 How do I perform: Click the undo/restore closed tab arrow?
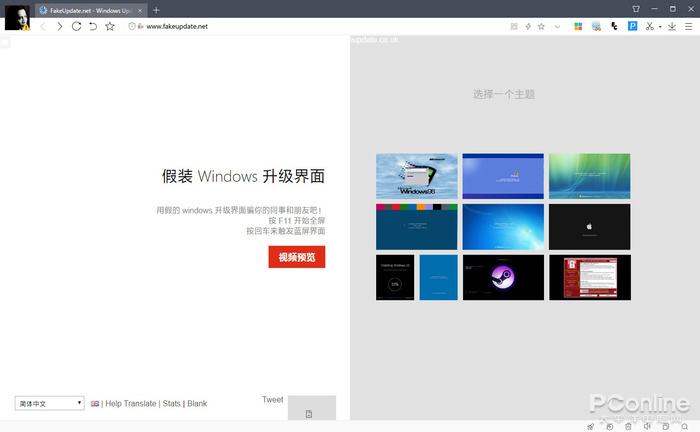point(93,26)
